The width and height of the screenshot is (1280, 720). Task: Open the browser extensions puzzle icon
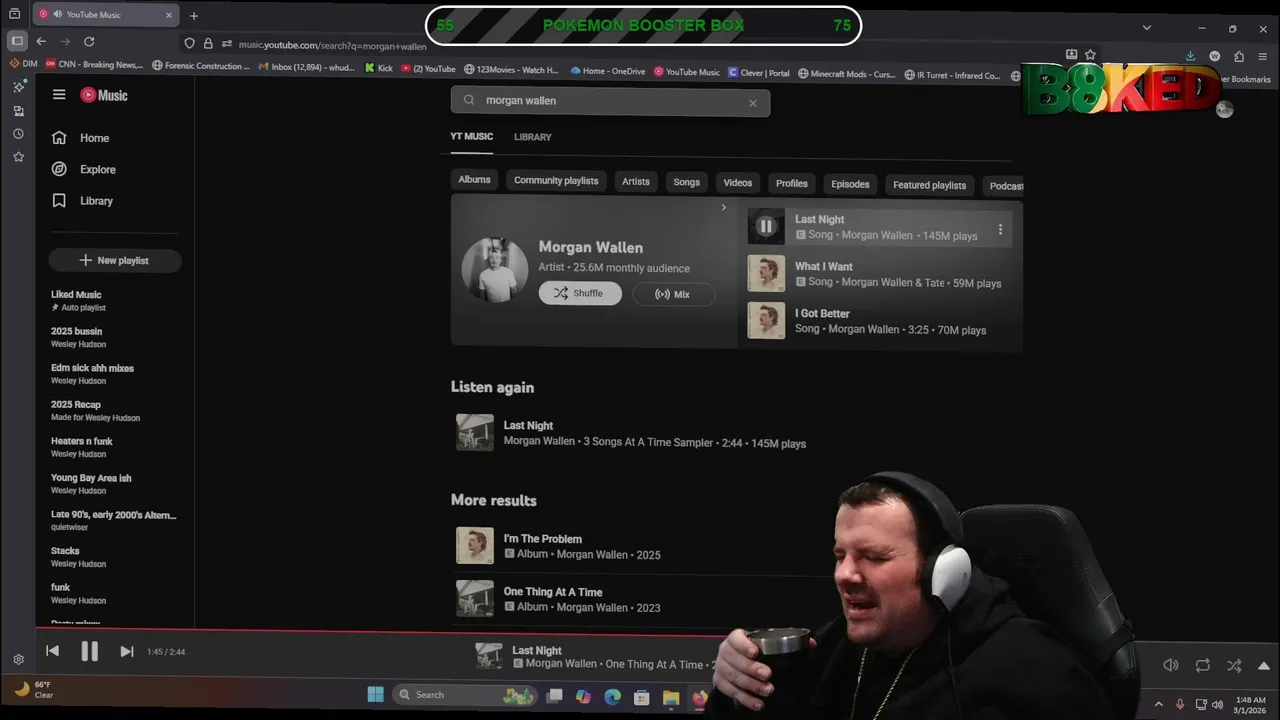[1239, 57]
